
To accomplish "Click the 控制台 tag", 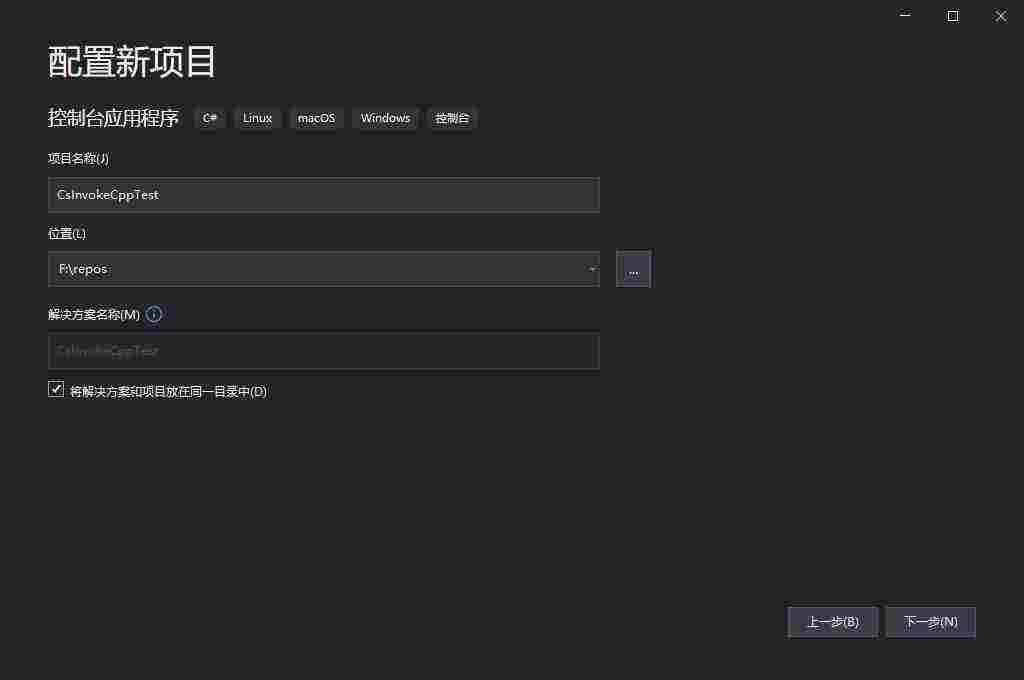I will click(452, 118).
